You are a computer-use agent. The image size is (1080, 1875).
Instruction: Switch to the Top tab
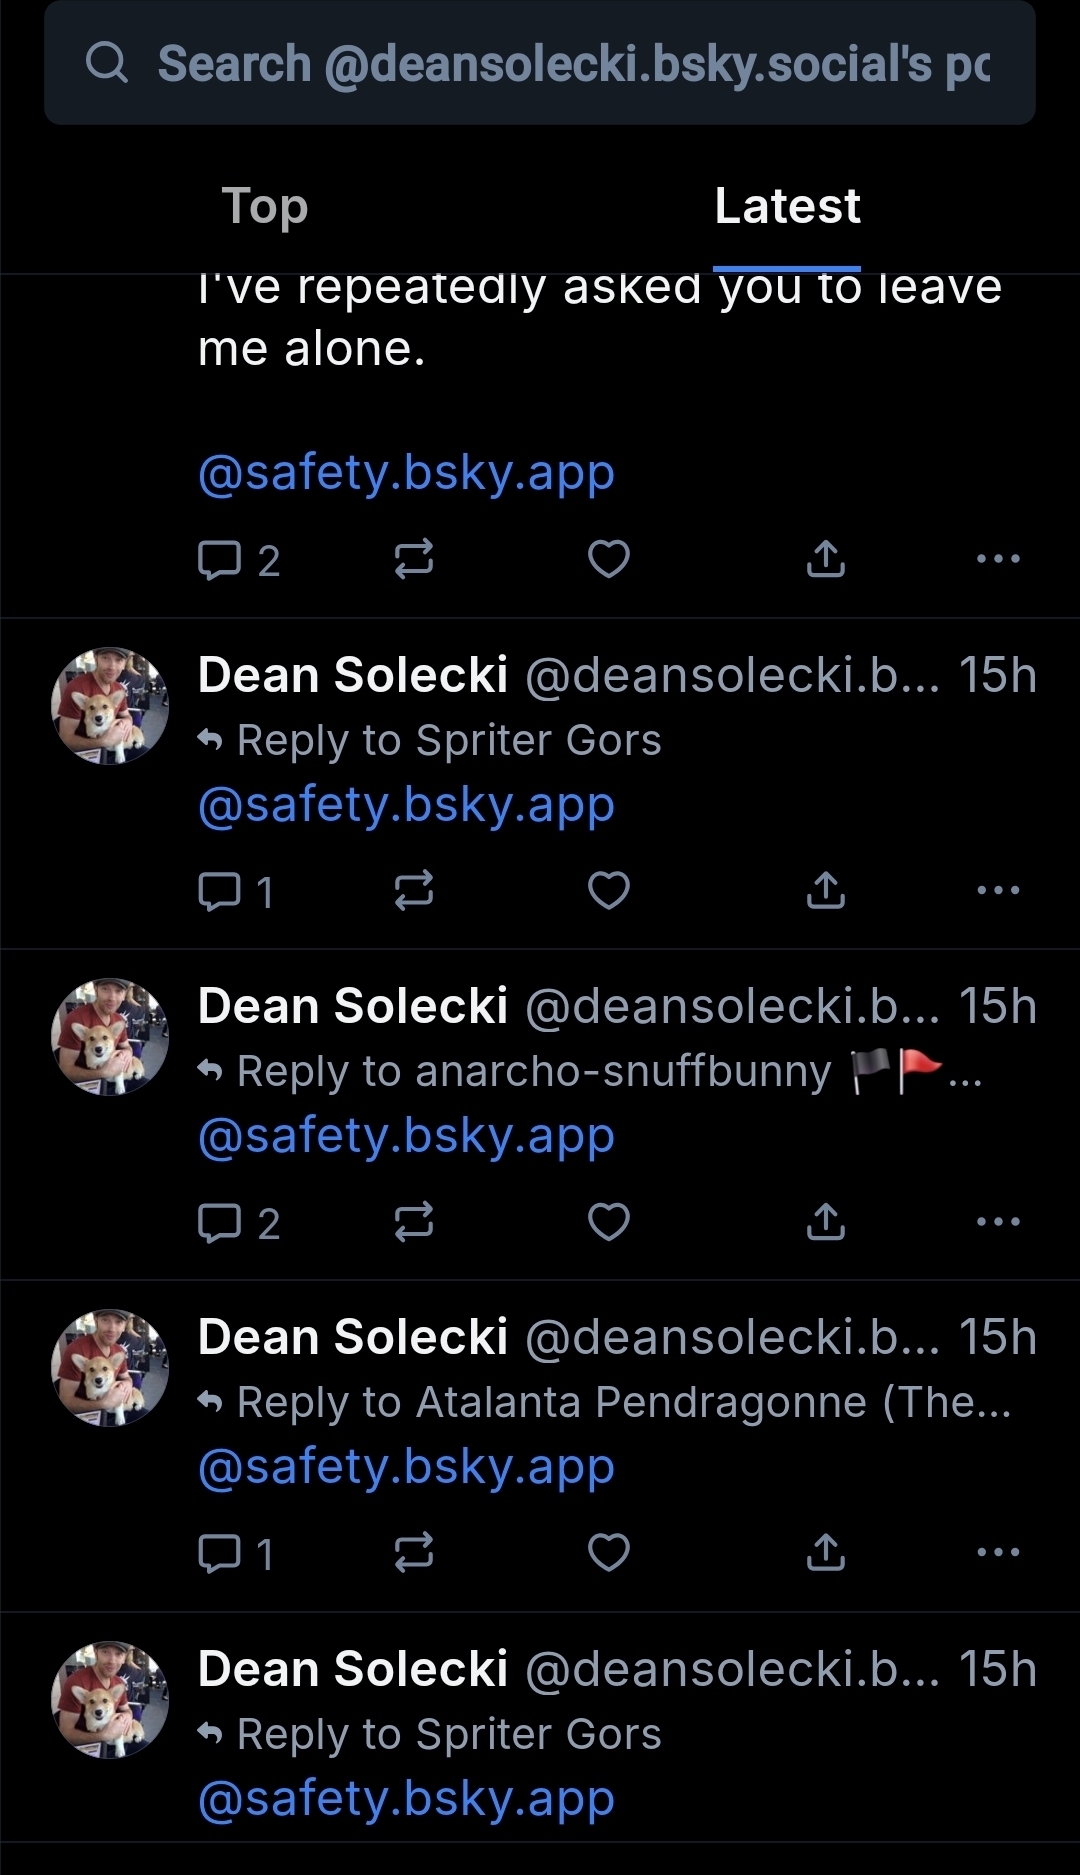tap(264, 206)
